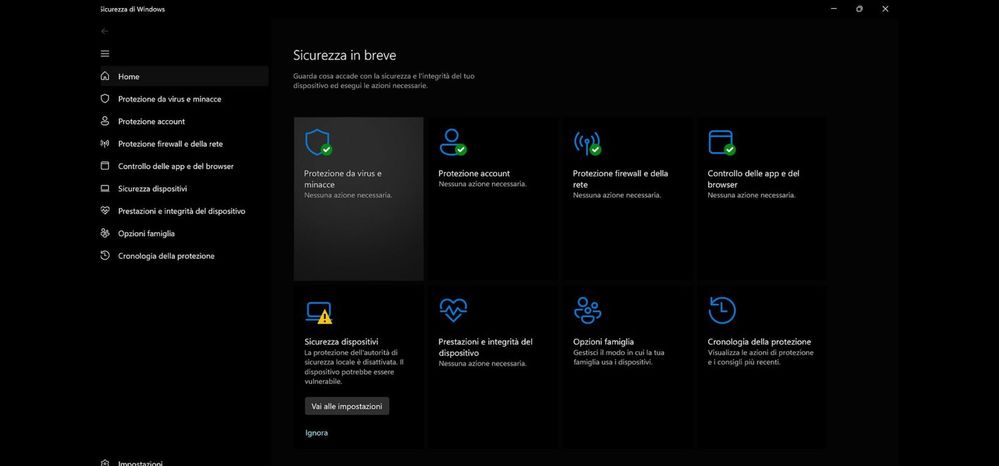The width and height of the screenshot is (999, 466).
Task: Click the heart health icon in sidebar
Action: (105, 211)
